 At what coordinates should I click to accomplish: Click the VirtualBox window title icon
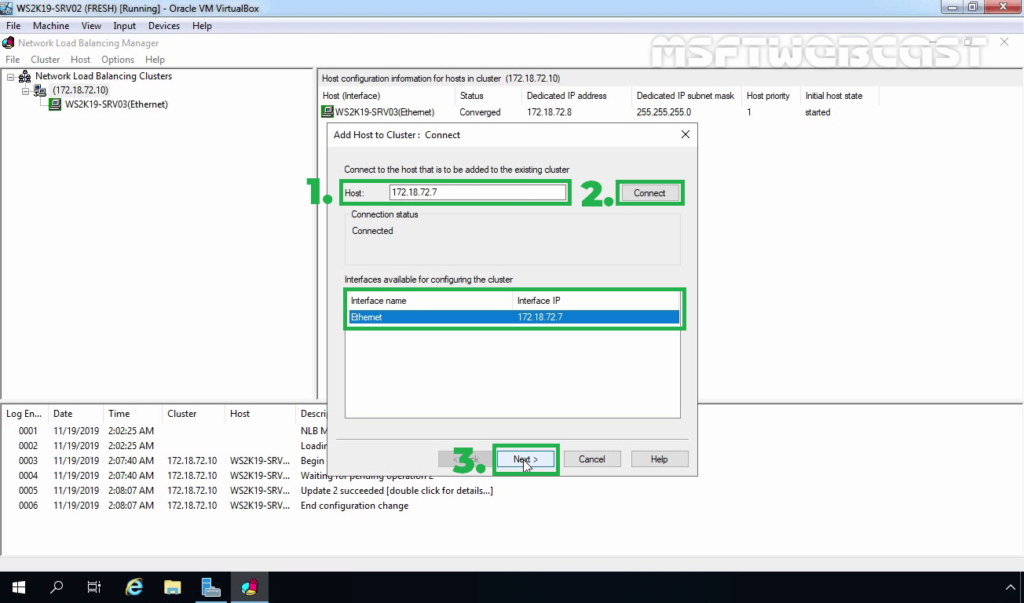(7, 8)
